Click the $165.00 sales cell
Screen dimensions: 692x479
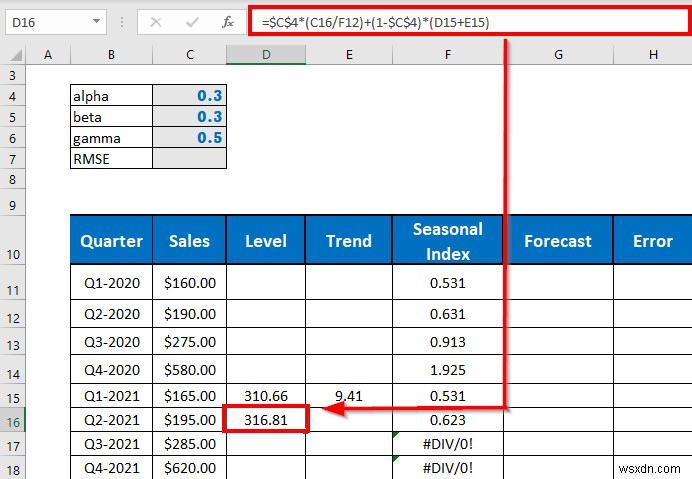pyautogui.click(x=189, y=396)
